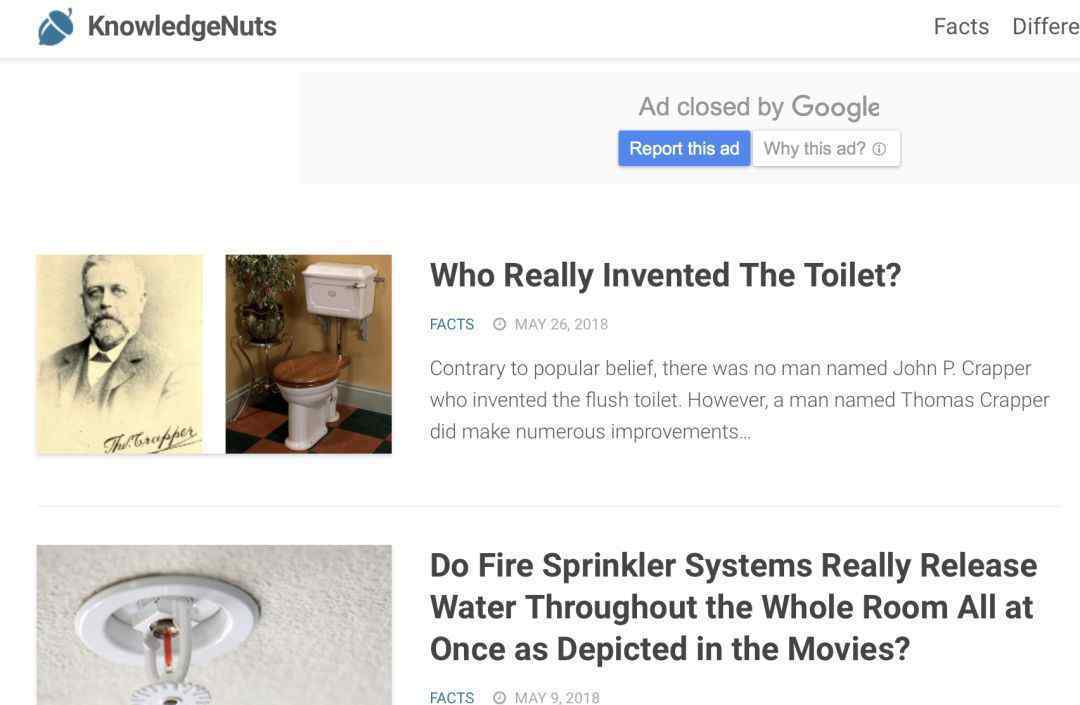Open the KnowledgeNuts home title link

pos(182,26)
